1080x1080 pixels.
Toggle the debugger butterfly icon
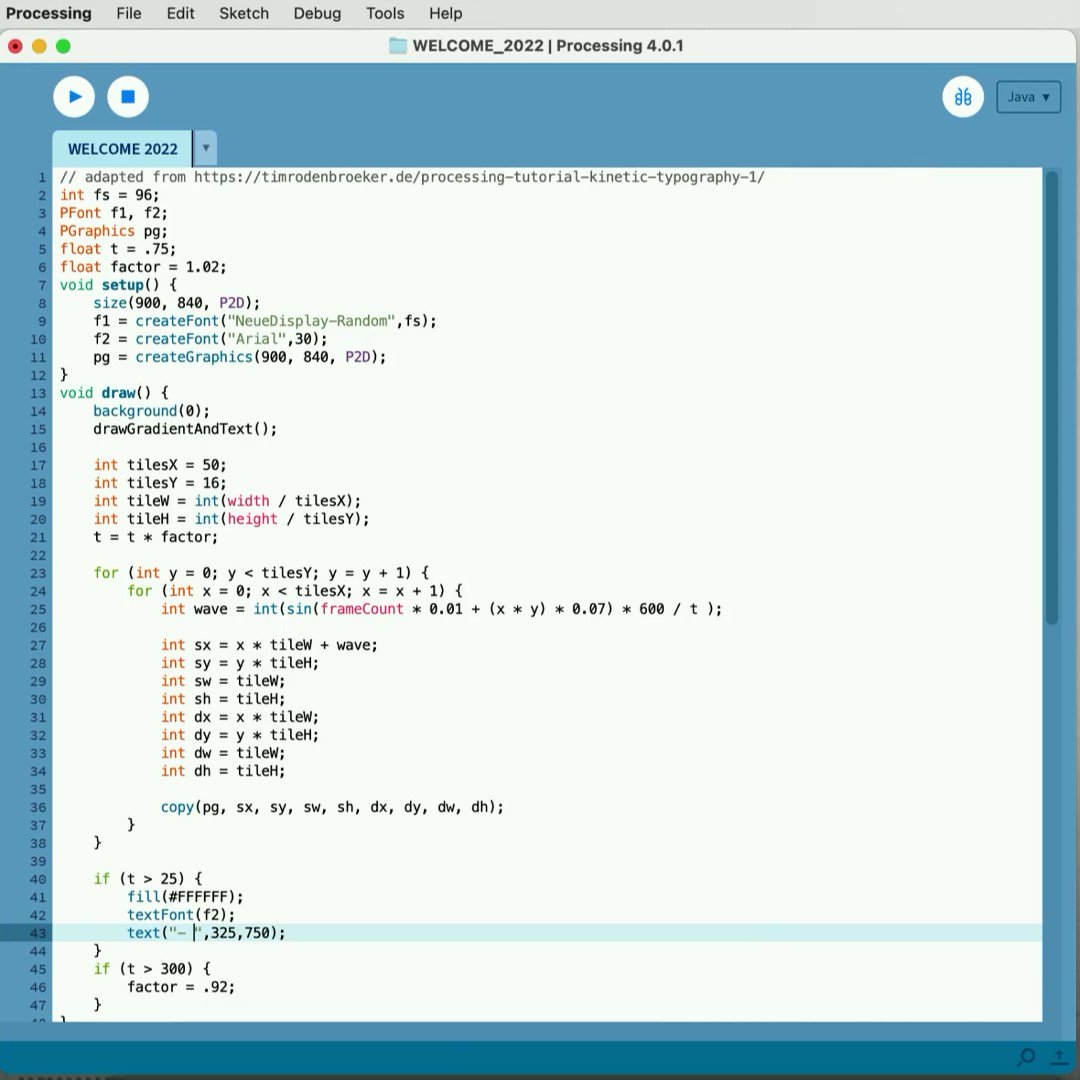click(x=962, y=97)
